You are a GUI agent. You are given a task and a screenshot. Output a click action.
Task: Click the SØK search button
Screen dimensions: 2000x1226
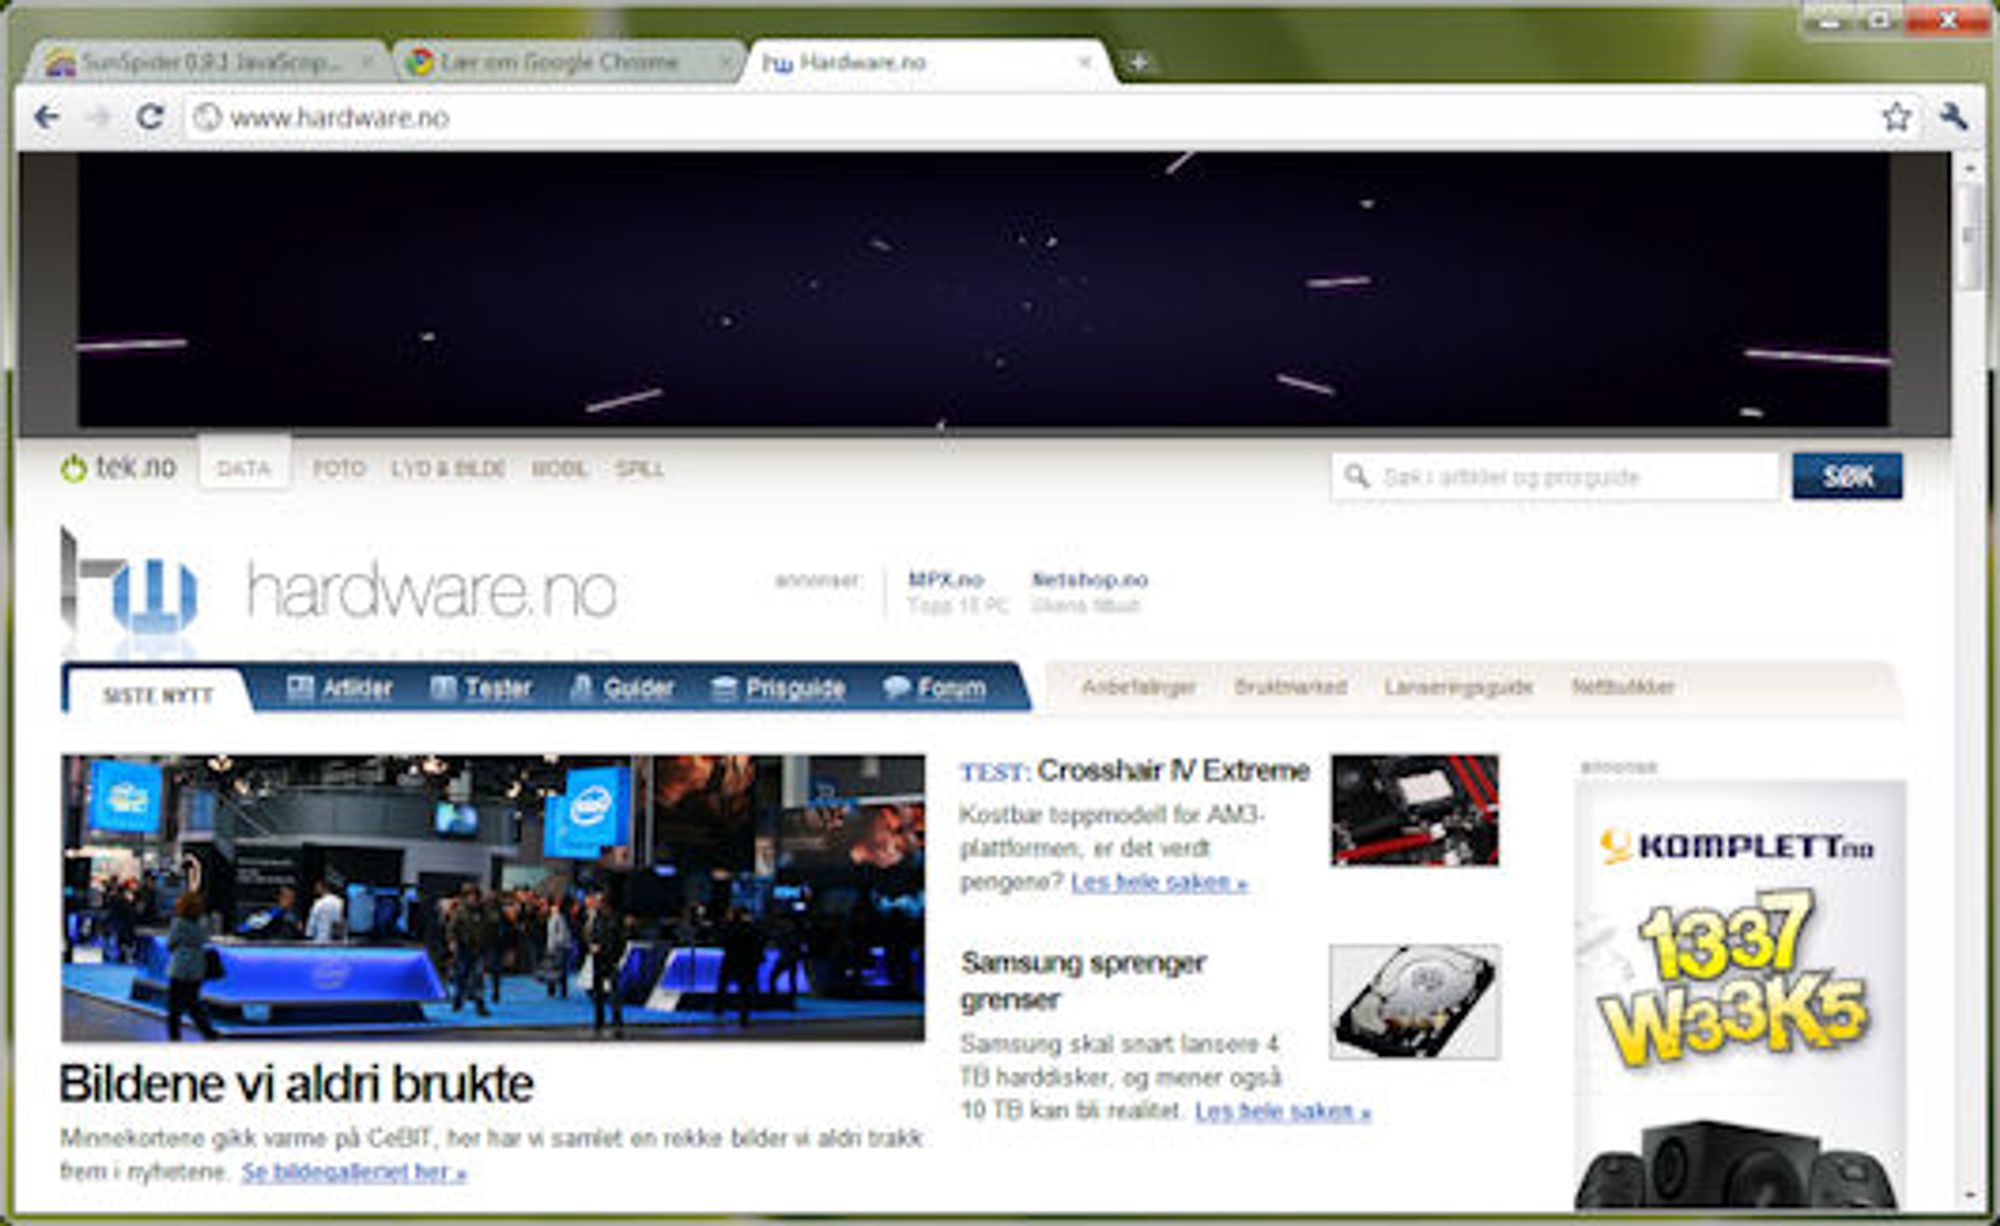pyautogui.click(x=1847, y=476)
